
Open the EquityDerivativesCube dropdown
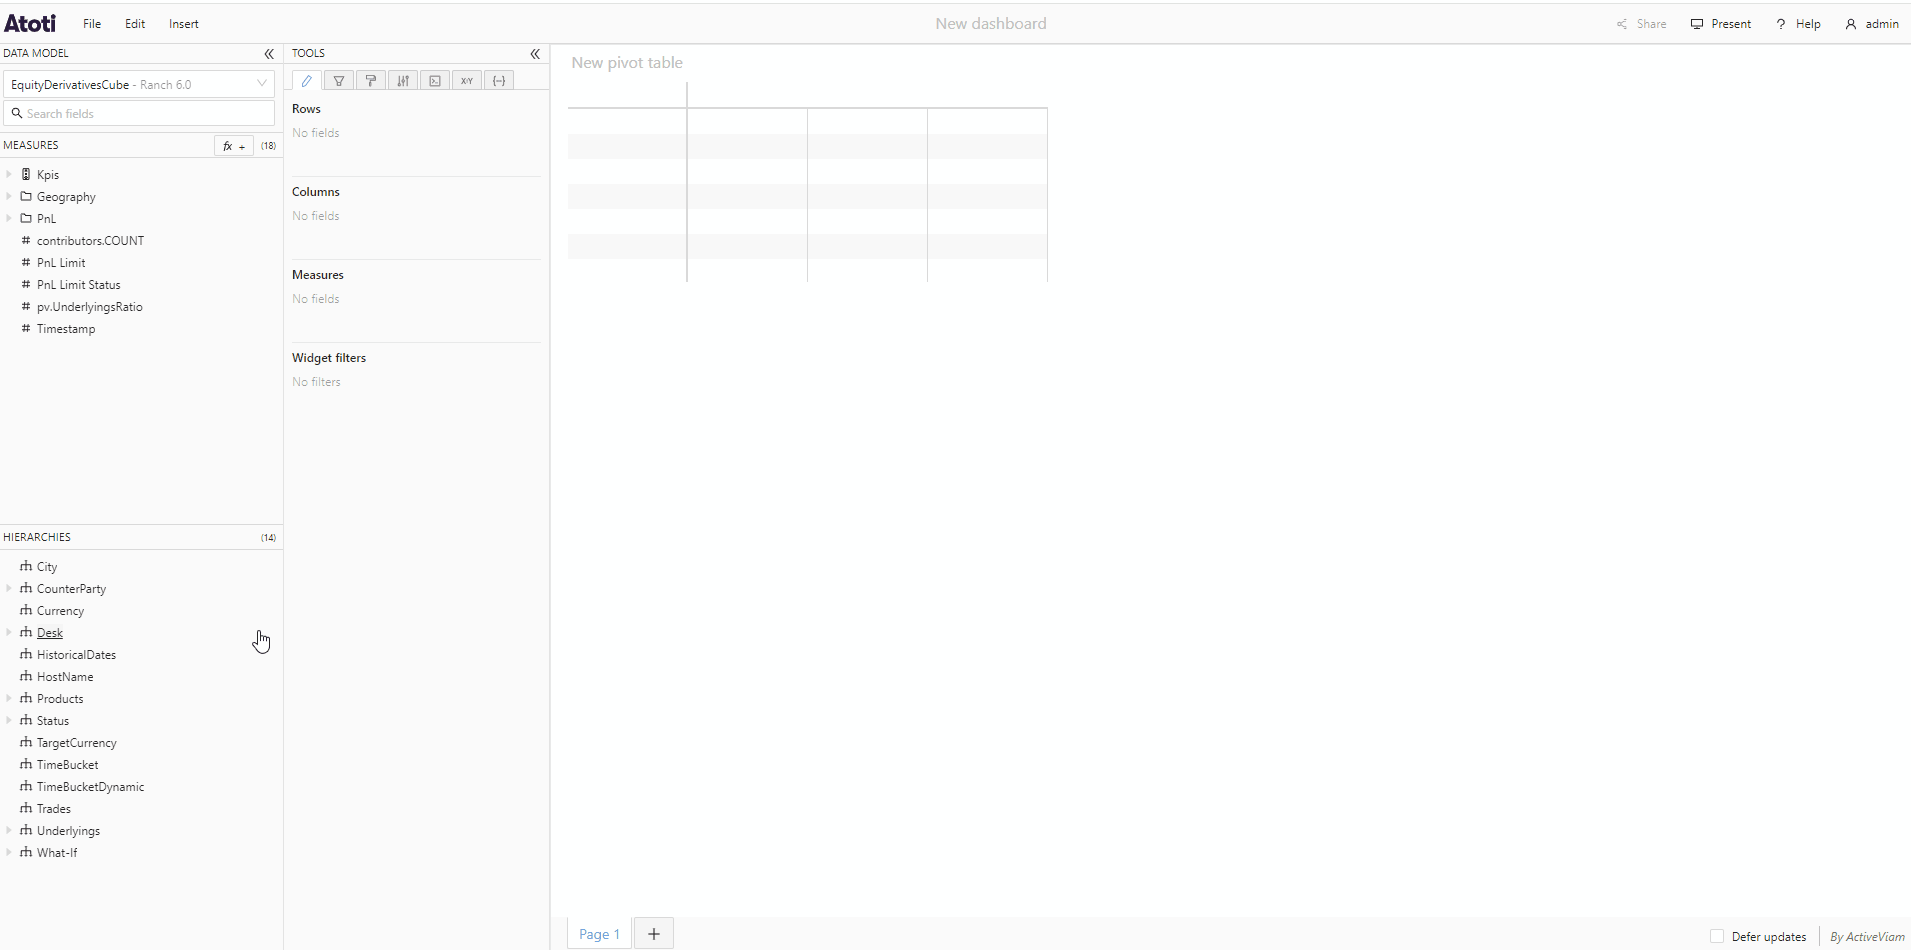click(x=139, y=85)
